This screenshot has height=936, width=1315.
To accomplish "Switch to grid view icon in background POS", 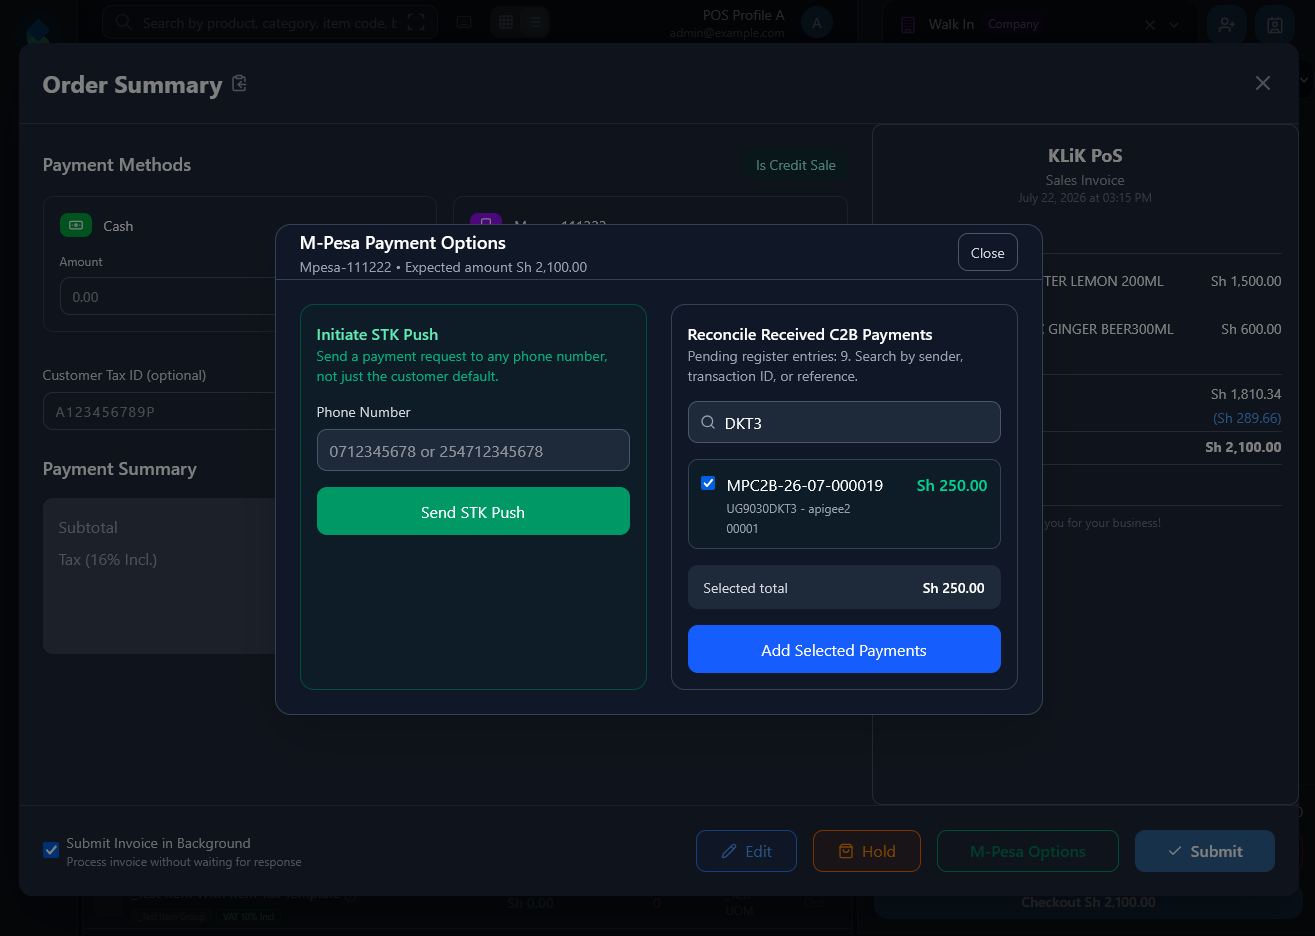I will point(506,22).
